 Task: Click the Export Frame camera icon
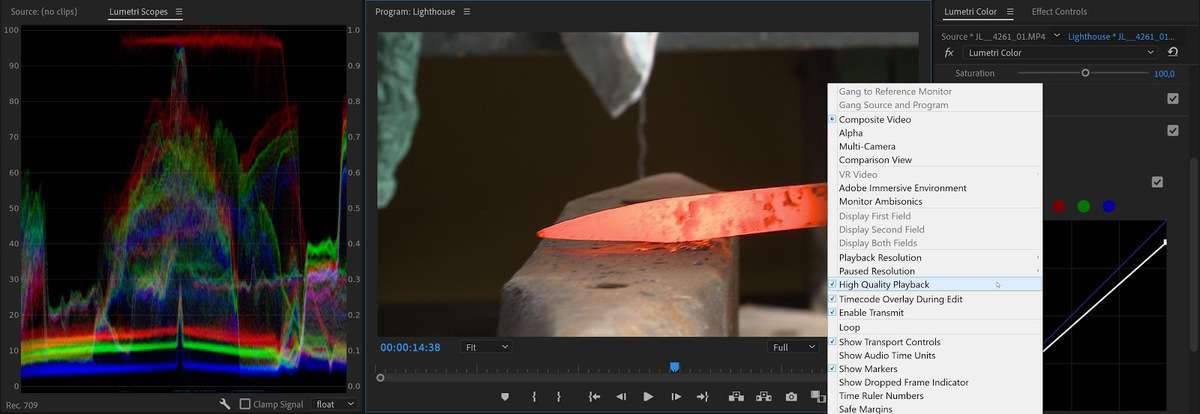pos(791,397)
